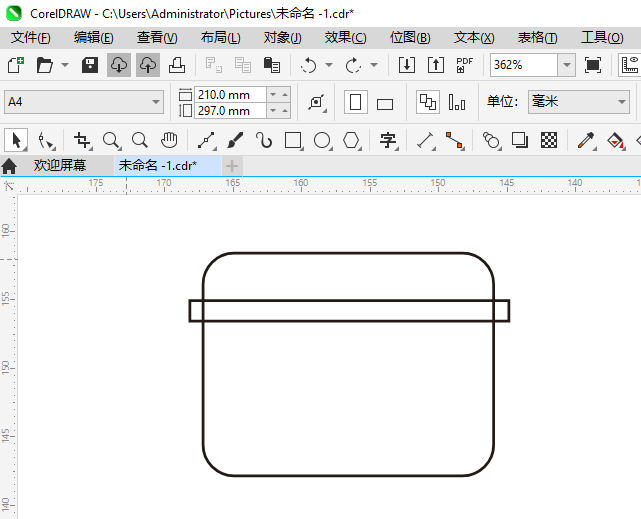641x519 pixels.
Task: Toggle full-screen preview icon
Action: coord(593,65)
